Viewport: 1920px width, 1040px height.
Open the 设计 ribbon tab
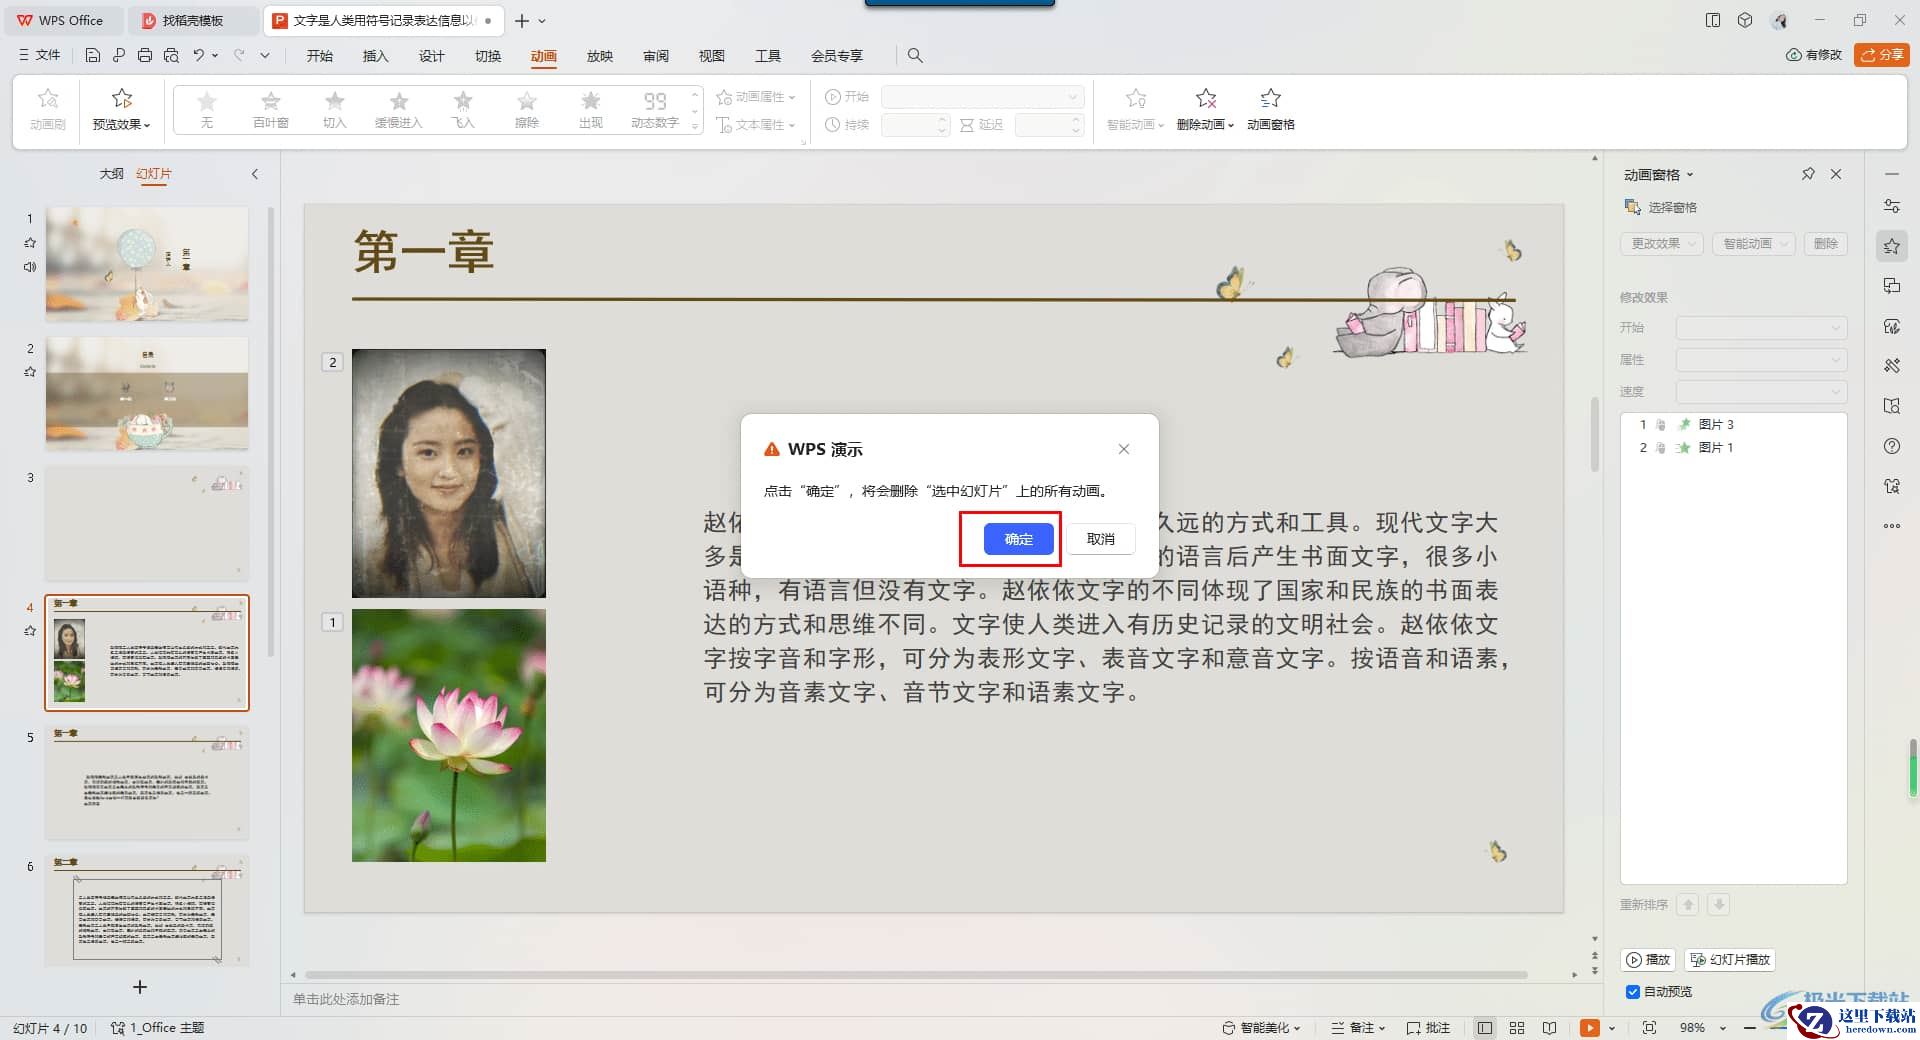(431, 56)
